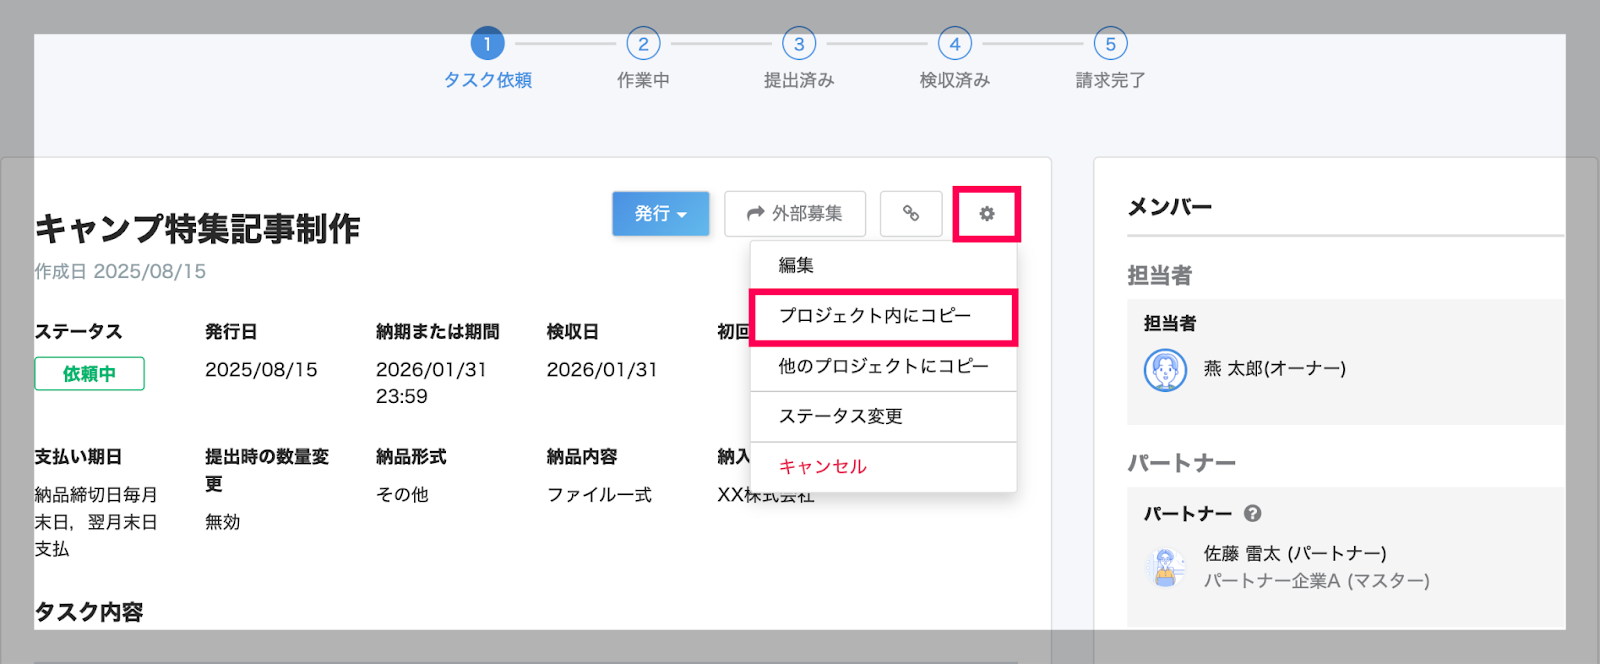Click the title キャンプ特集記事制作
Image resolution: width=1600 pixels, height=664 pixels.
pyautogui.click(x=197, y=229)
